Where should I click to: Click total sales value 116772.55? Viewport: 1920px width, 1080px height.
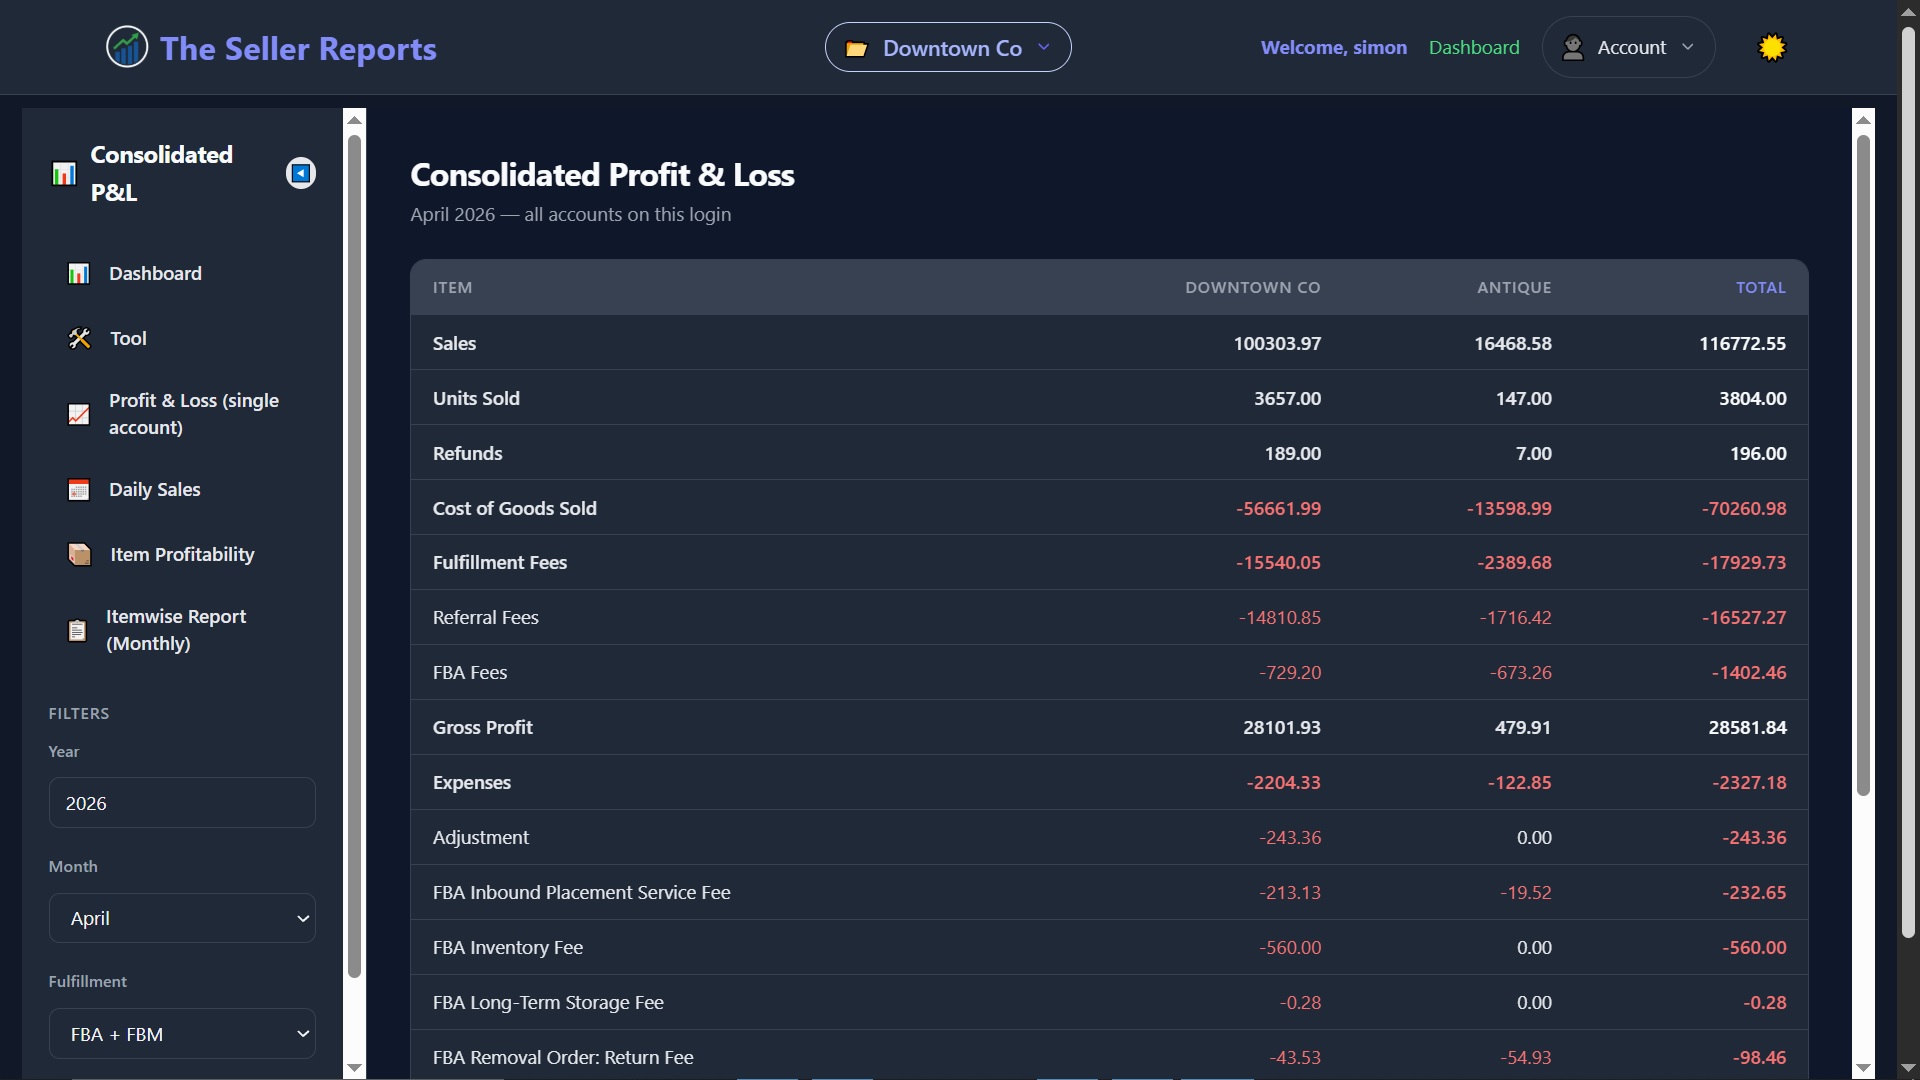tap(1742, 343)
